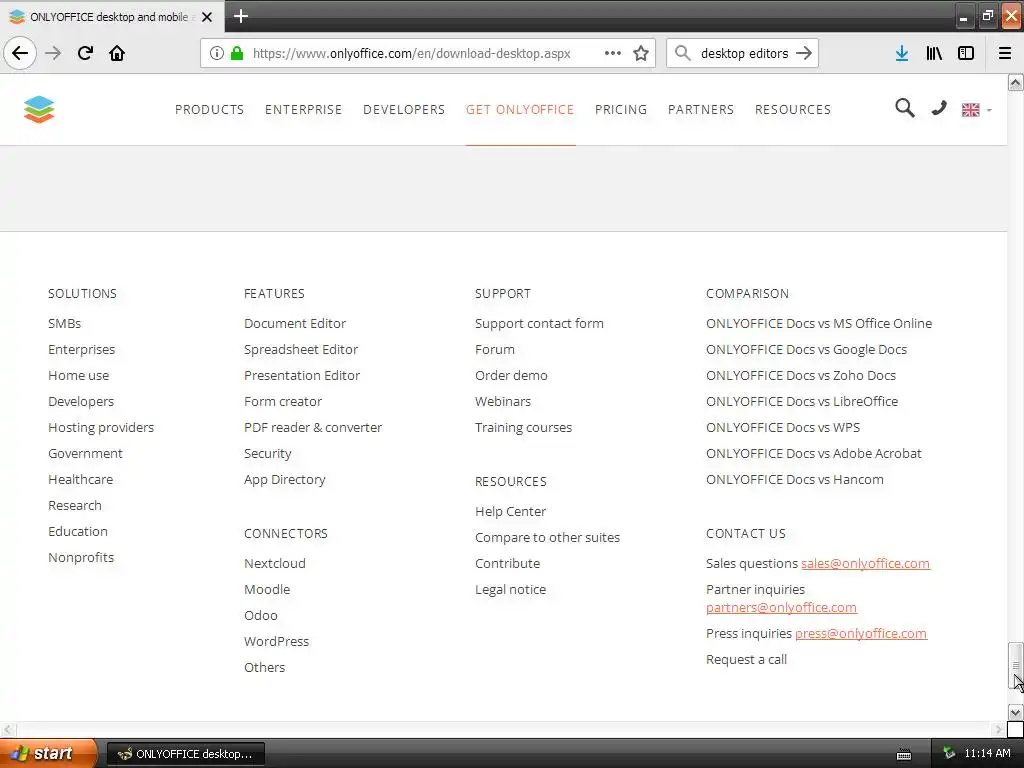
Task: Click the browser Forward arrow button
Action: pyautogui.click(x=53, y=53)
